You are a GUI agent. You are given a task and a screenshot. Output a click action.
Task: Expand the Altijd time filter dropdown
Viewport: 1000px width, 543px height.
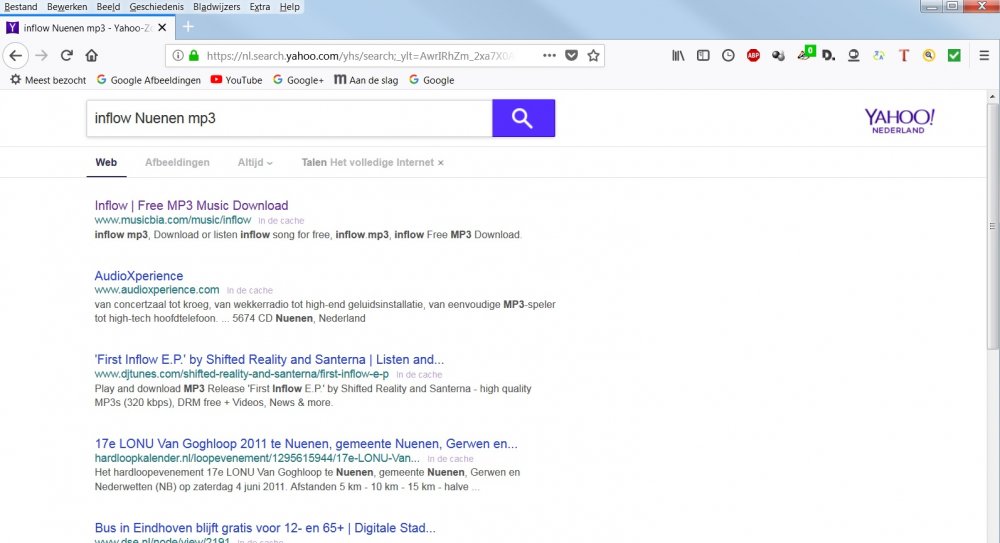point(255,162)
